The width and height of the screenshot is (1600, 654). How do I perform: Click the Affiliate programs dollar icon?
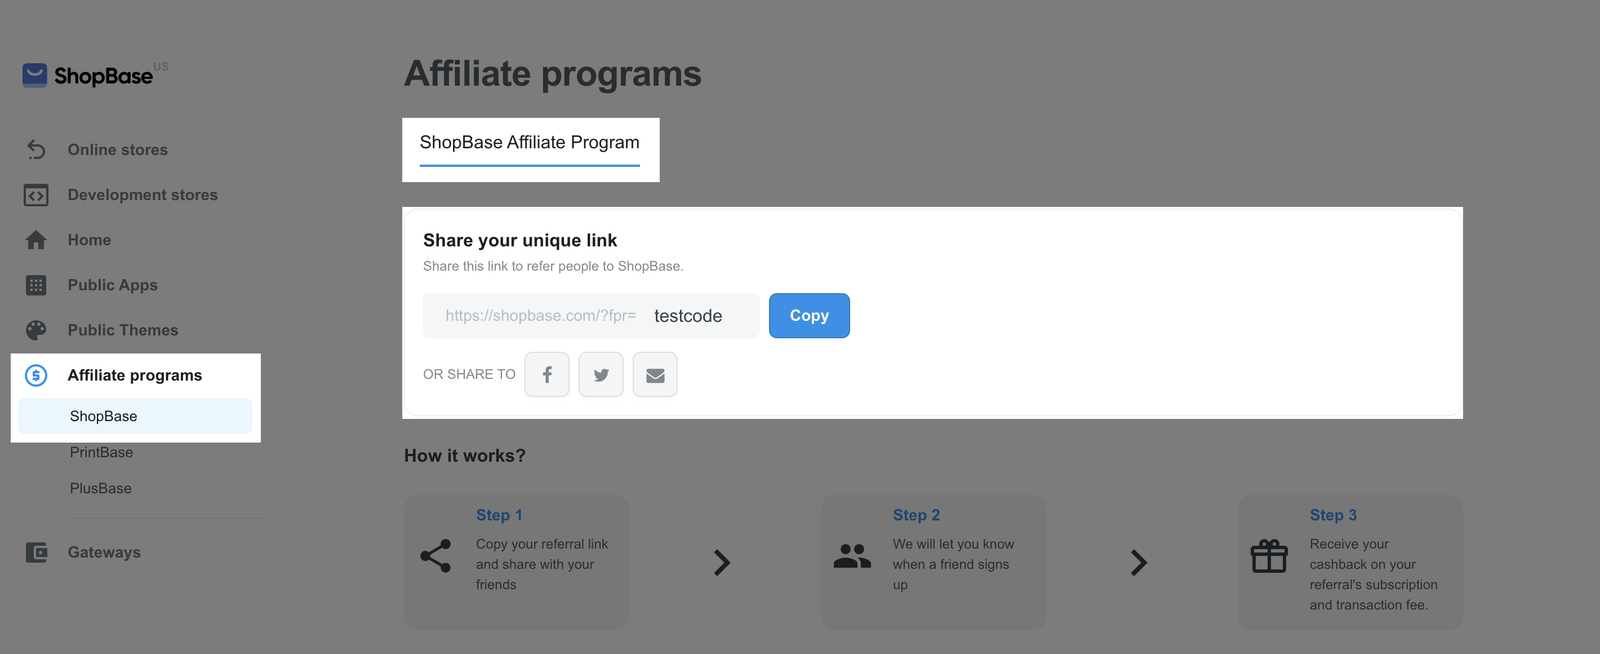[x=36, y=375]
